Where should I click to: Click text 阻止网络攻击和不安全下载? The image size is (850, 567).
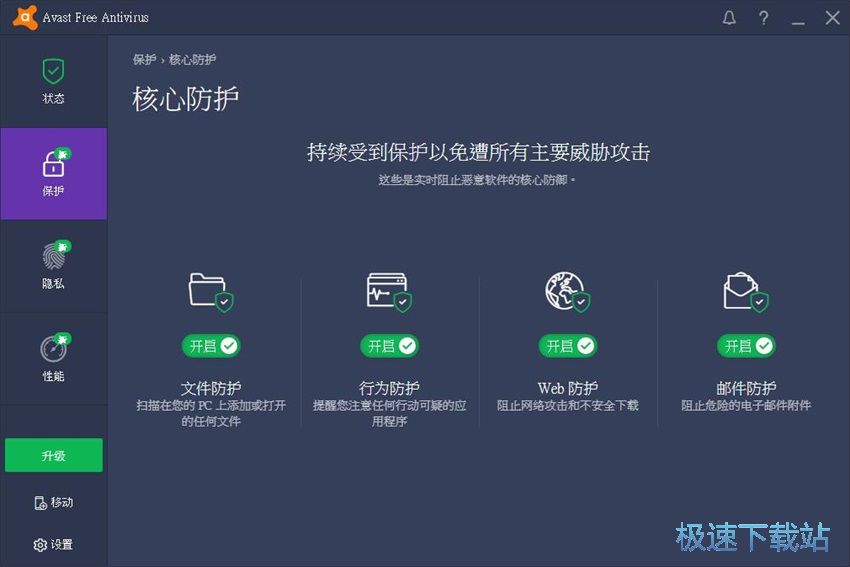click(568, 405)
